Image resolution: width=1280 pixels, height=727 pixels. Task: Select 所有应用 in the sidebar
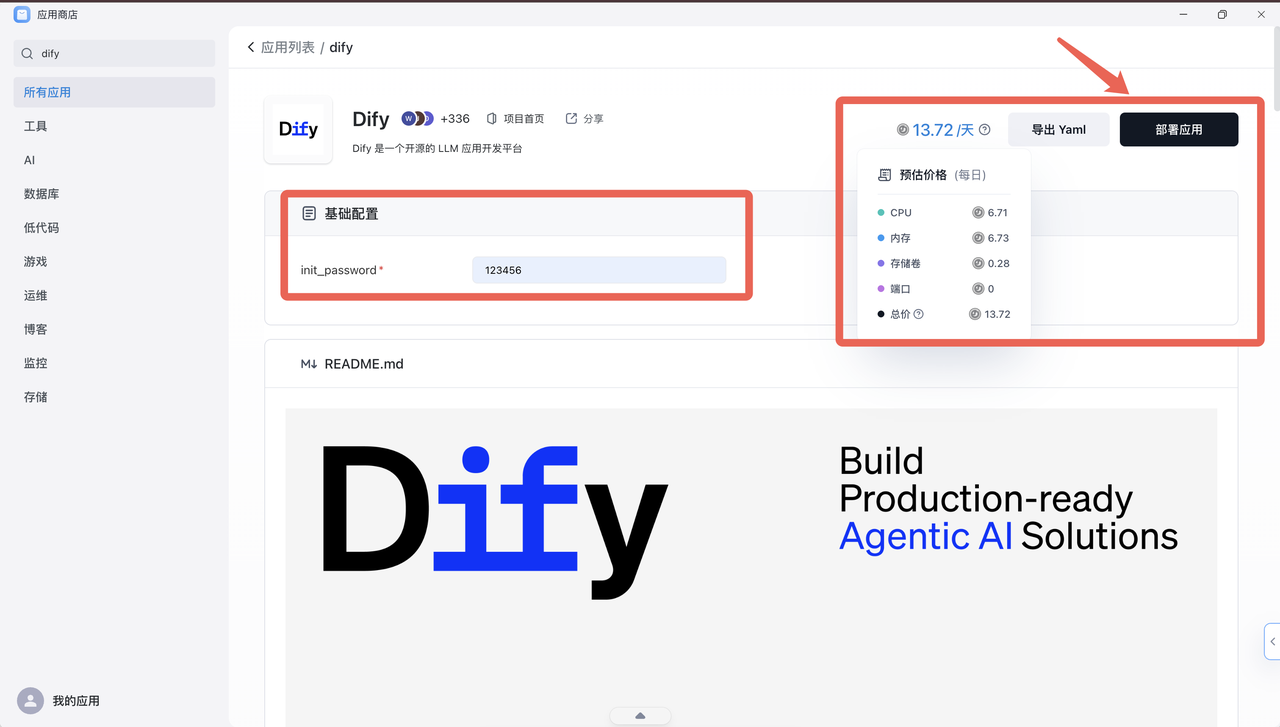[114, 92]
